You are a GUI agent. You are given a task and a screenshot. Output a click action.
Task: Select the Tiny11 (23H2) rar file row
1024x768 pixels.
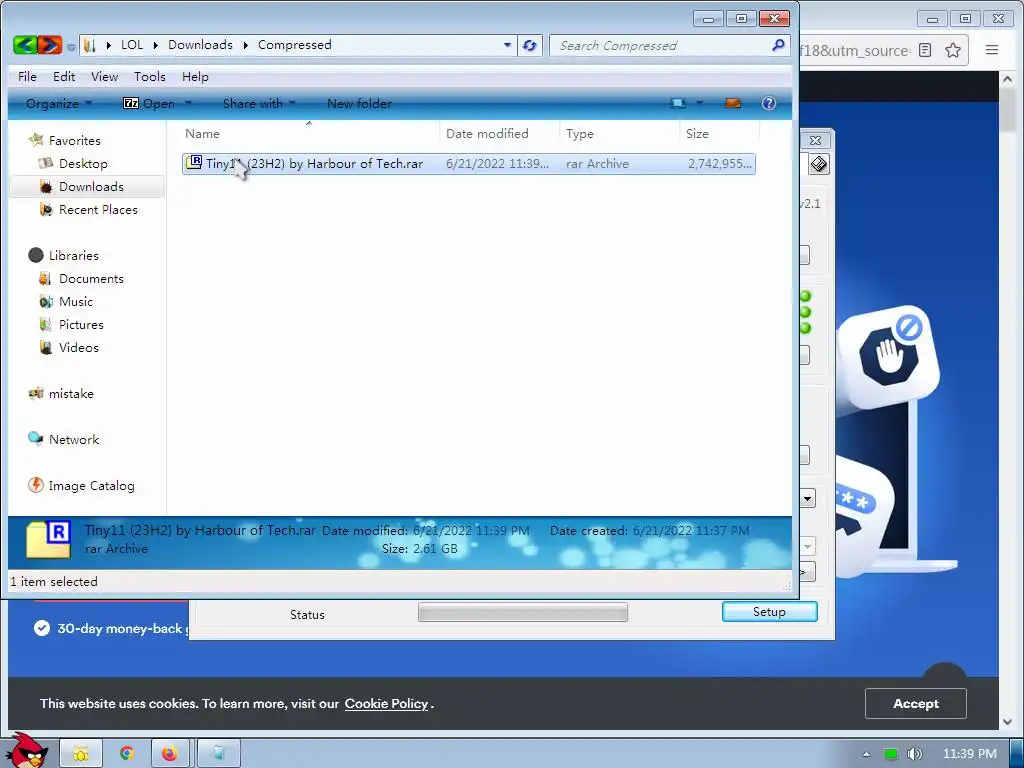pos(469,164)
